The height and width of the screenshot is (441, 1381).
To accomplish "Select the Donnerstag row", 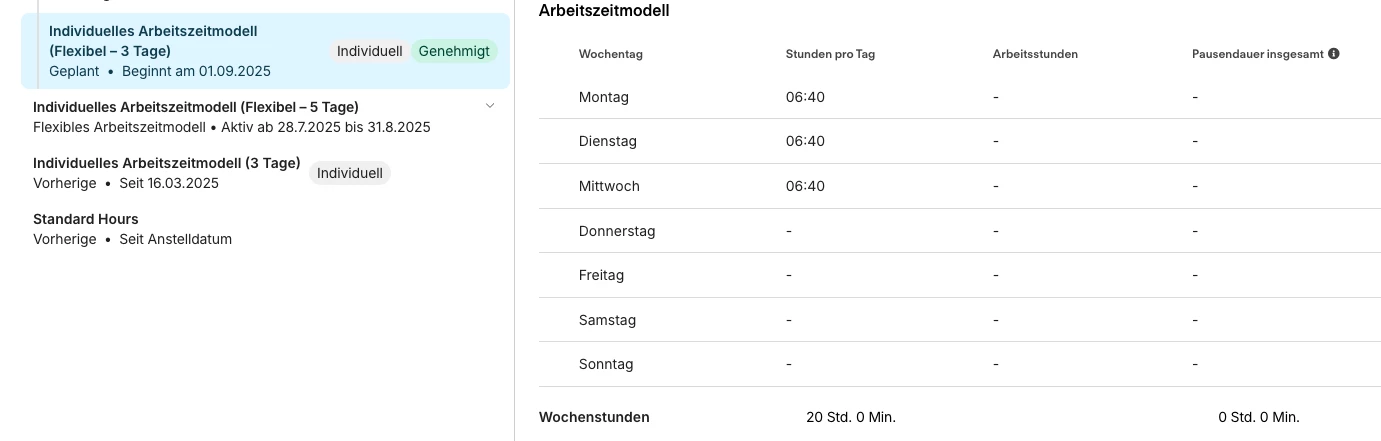I will [x=617, y=231].
